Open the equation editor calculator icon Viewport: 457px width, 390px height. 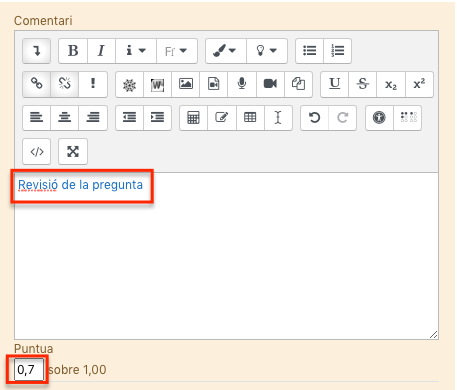(193, 118)
